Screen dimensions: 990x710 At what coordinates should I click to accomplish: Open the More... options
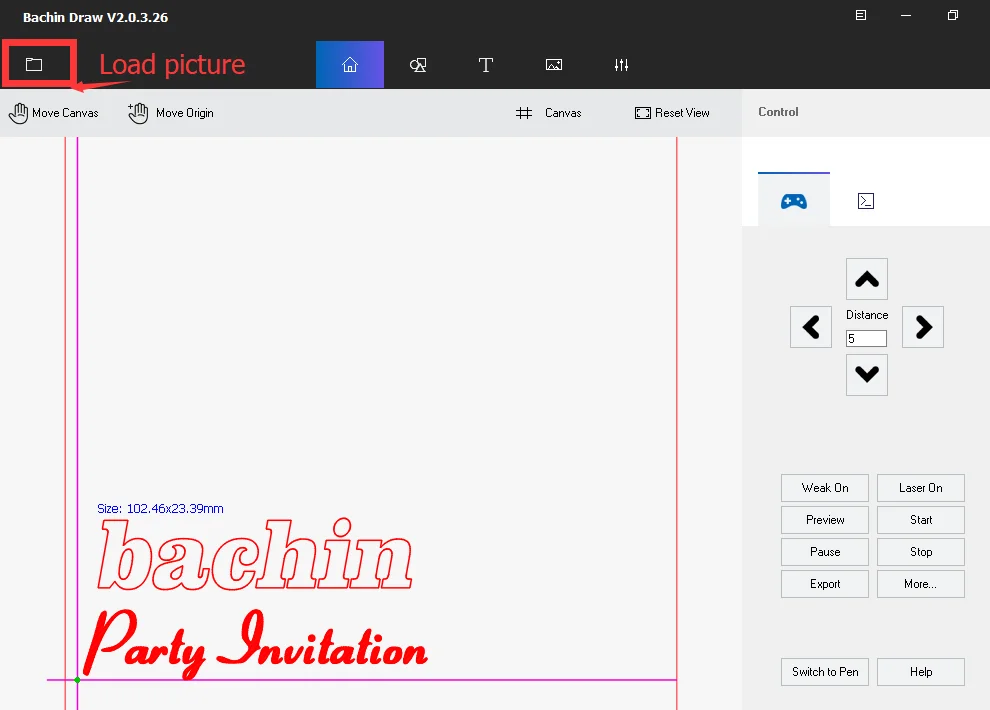[x=921, y=584]
